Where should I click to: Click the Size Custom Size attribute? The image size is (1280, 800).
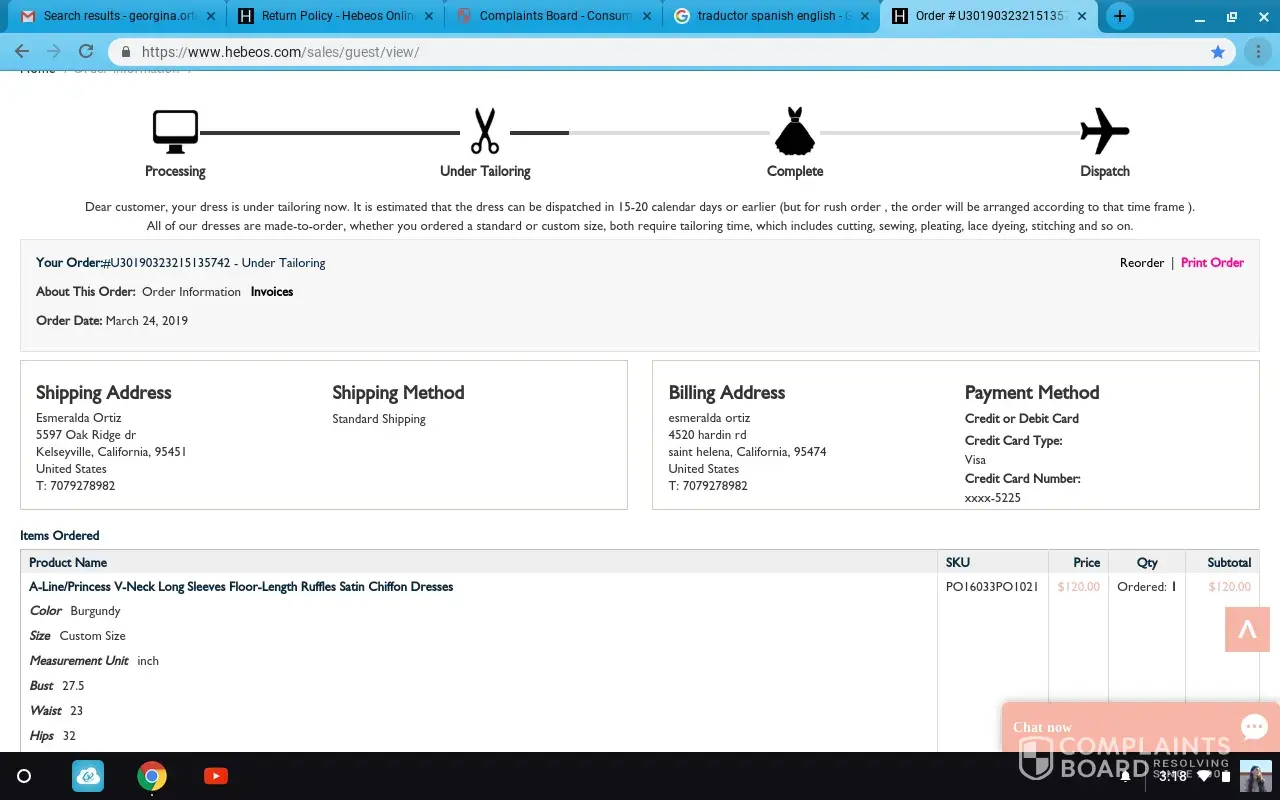point(78,636)
